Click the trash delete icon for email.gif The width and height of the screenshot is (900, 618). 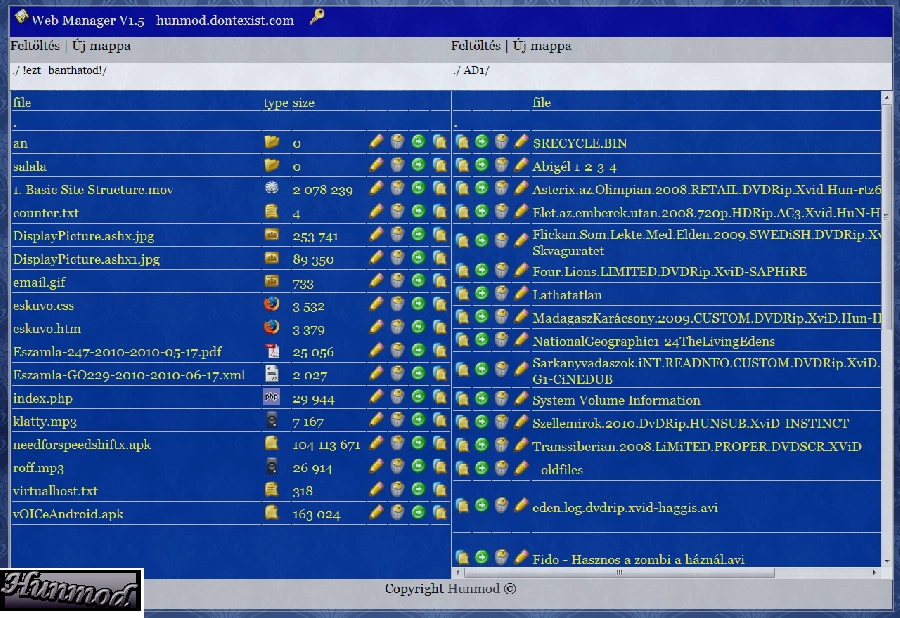397,281
